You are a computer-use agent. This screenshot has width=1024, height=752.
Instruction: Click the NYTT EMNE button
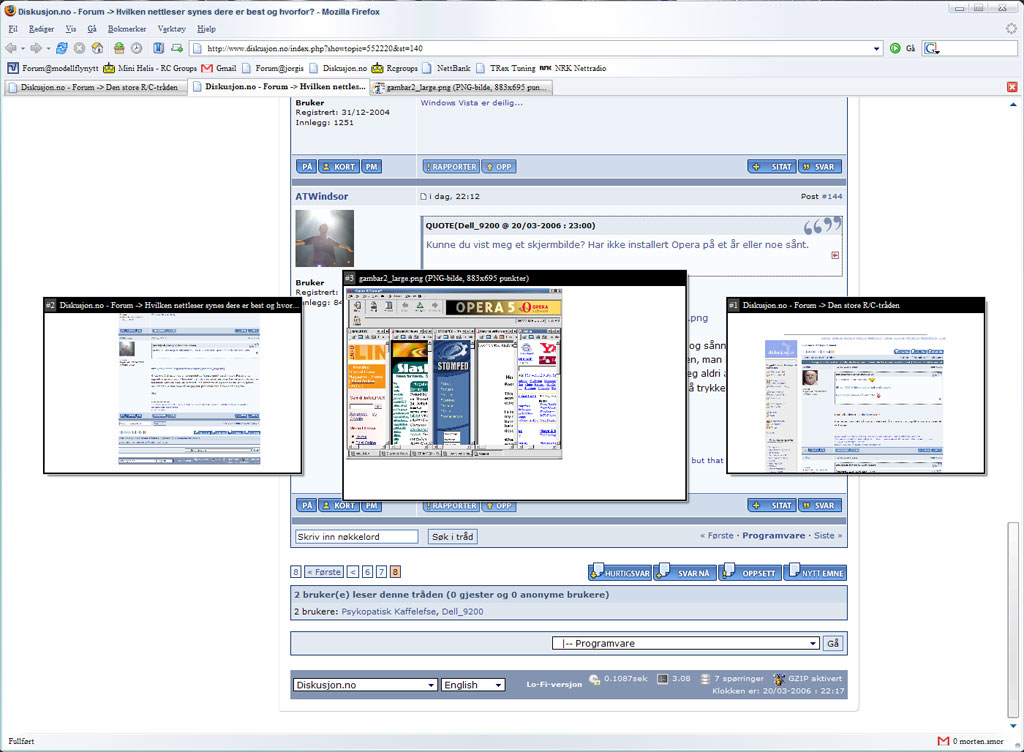click(815, 572)
